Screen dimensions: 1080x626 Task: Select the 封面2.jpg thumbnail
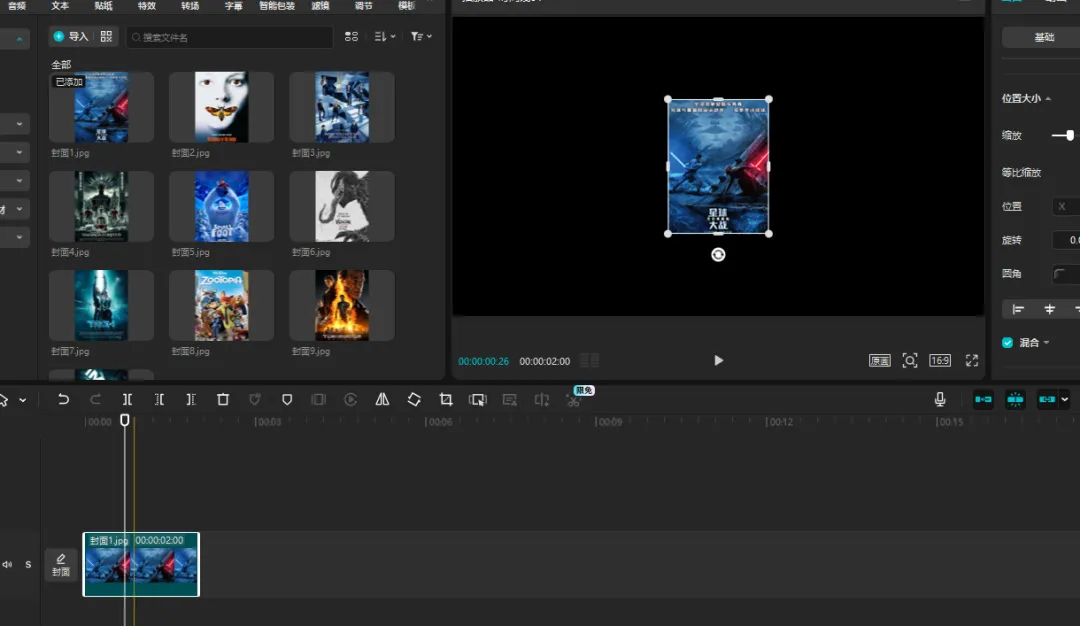[221, 107]
